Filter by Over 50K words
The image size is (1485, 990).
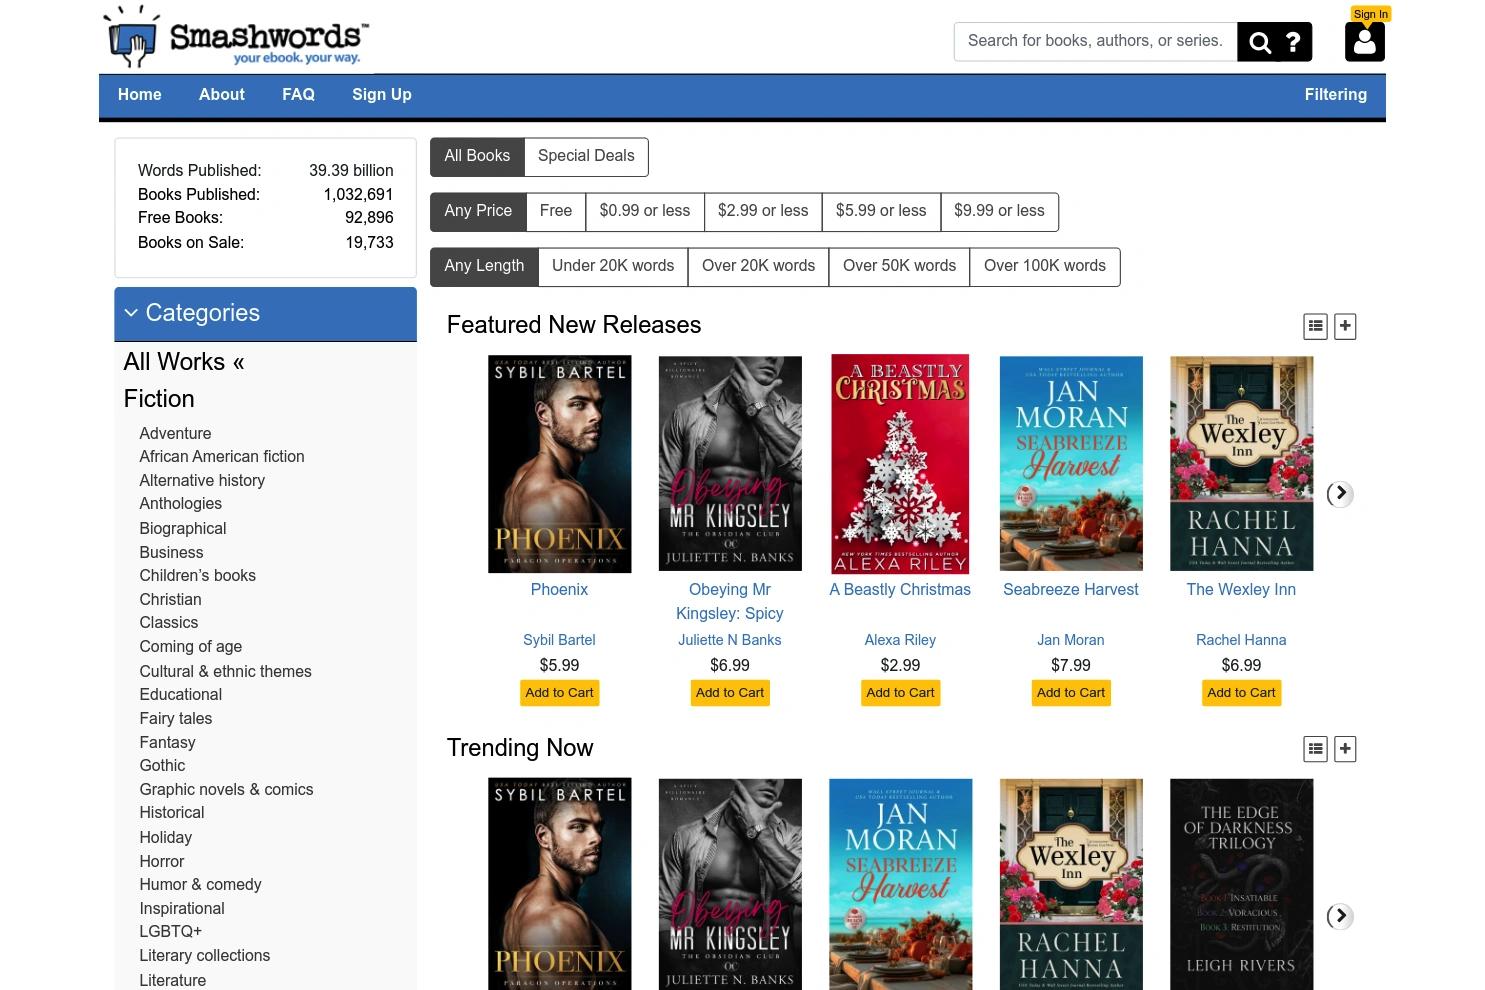tap(899, 266)
